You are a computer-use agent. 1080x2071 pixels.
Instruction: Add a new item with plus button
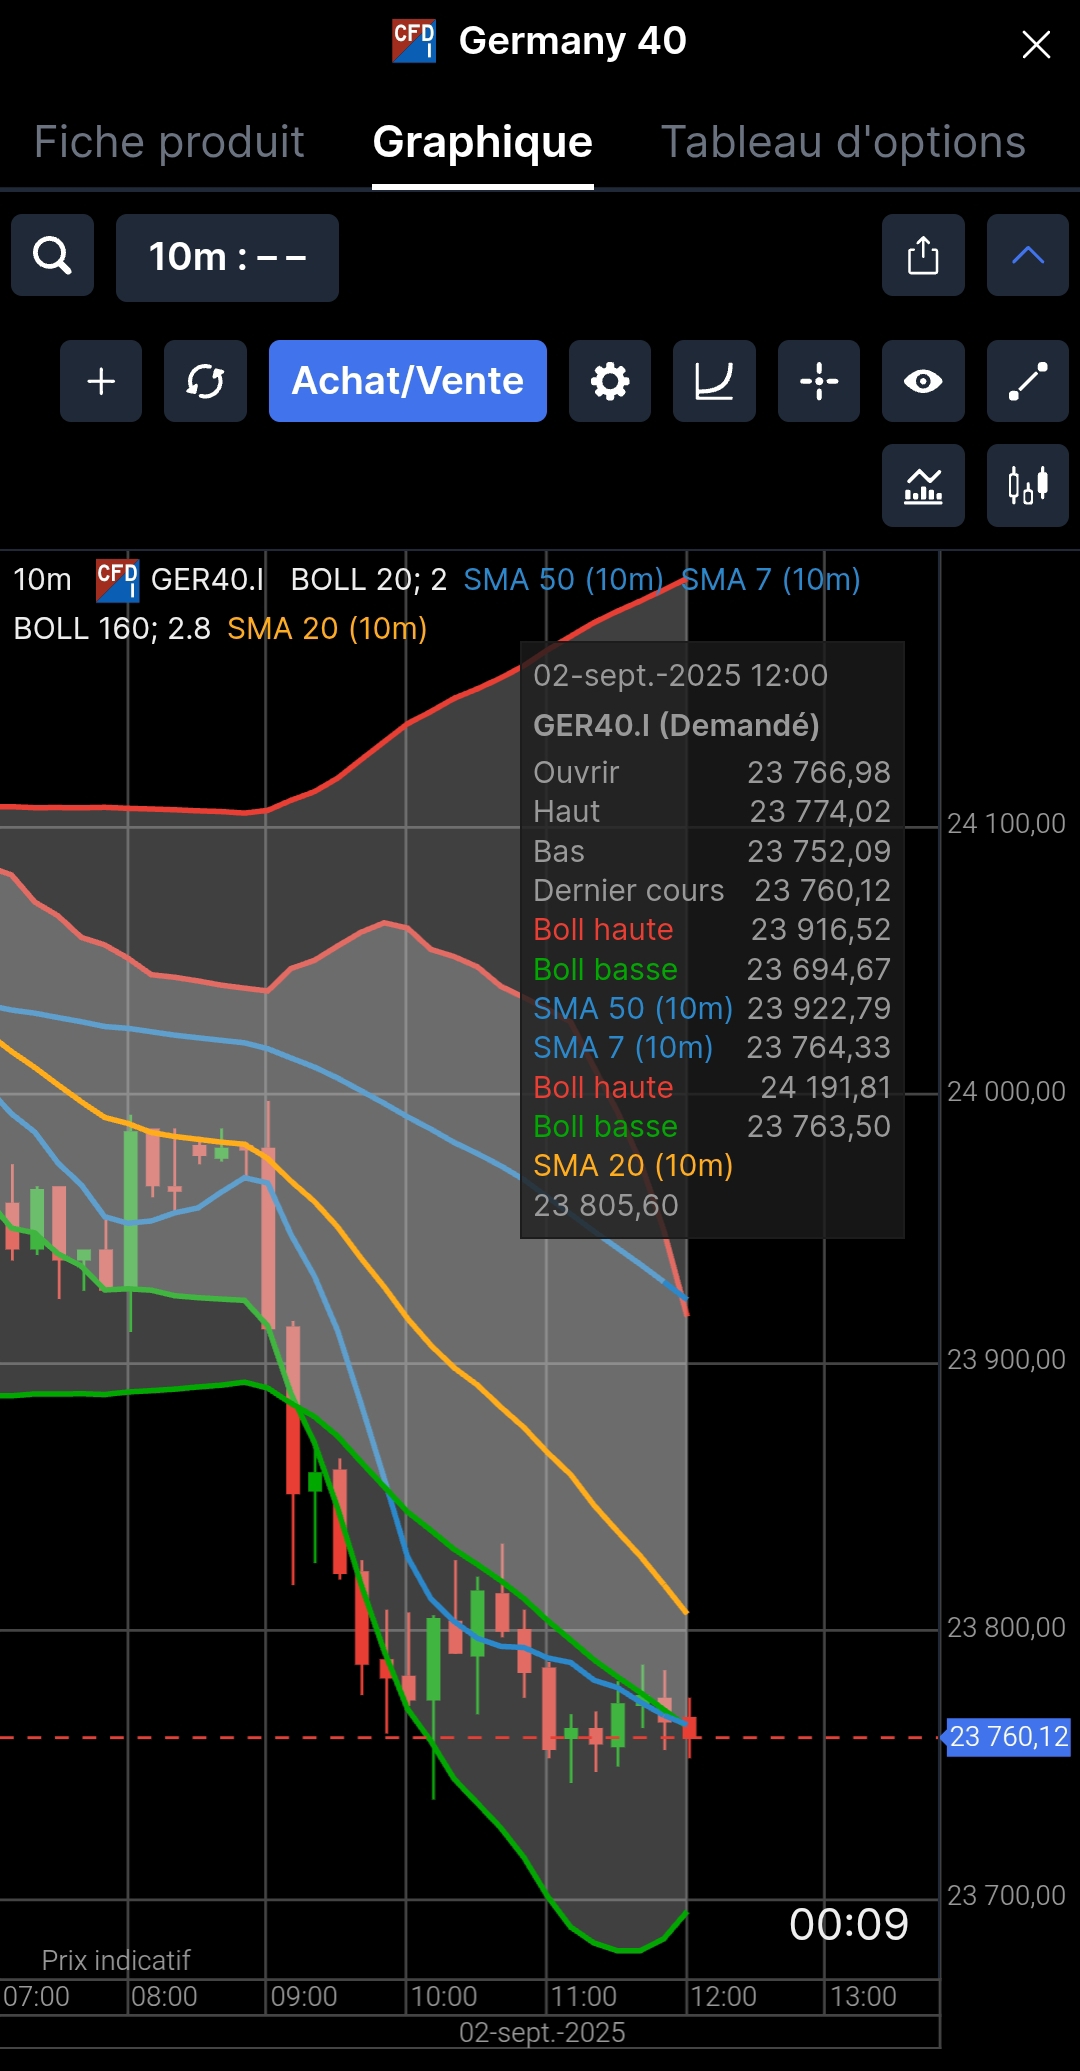(x=101, y=381)
